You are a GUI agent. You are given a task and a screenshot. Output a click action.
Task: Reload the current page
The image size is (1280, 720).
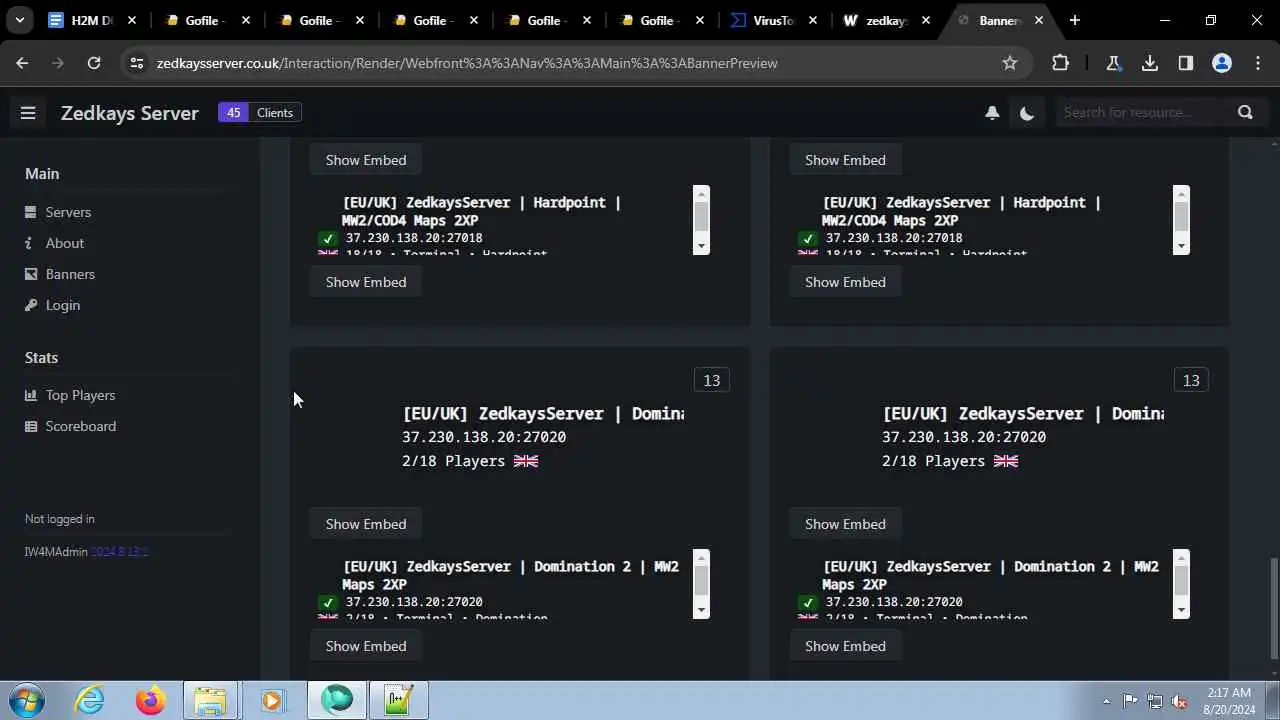[x=94, y=63]
